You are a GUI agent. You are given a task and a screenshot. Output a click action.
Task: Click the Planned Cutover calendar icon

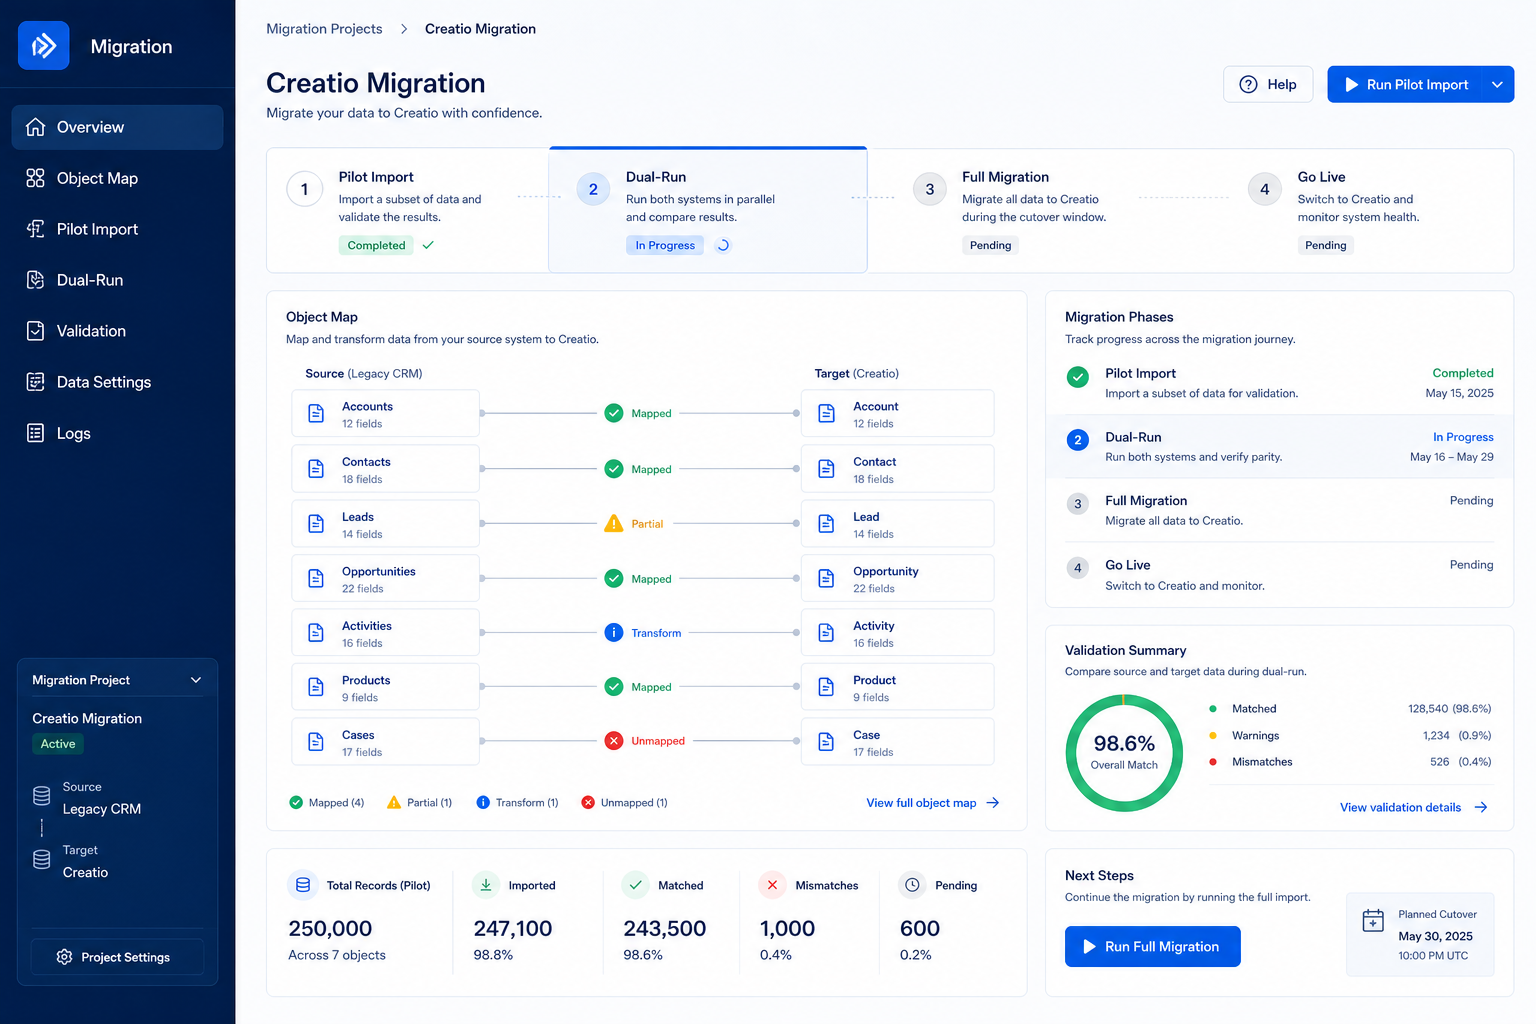1374,920
